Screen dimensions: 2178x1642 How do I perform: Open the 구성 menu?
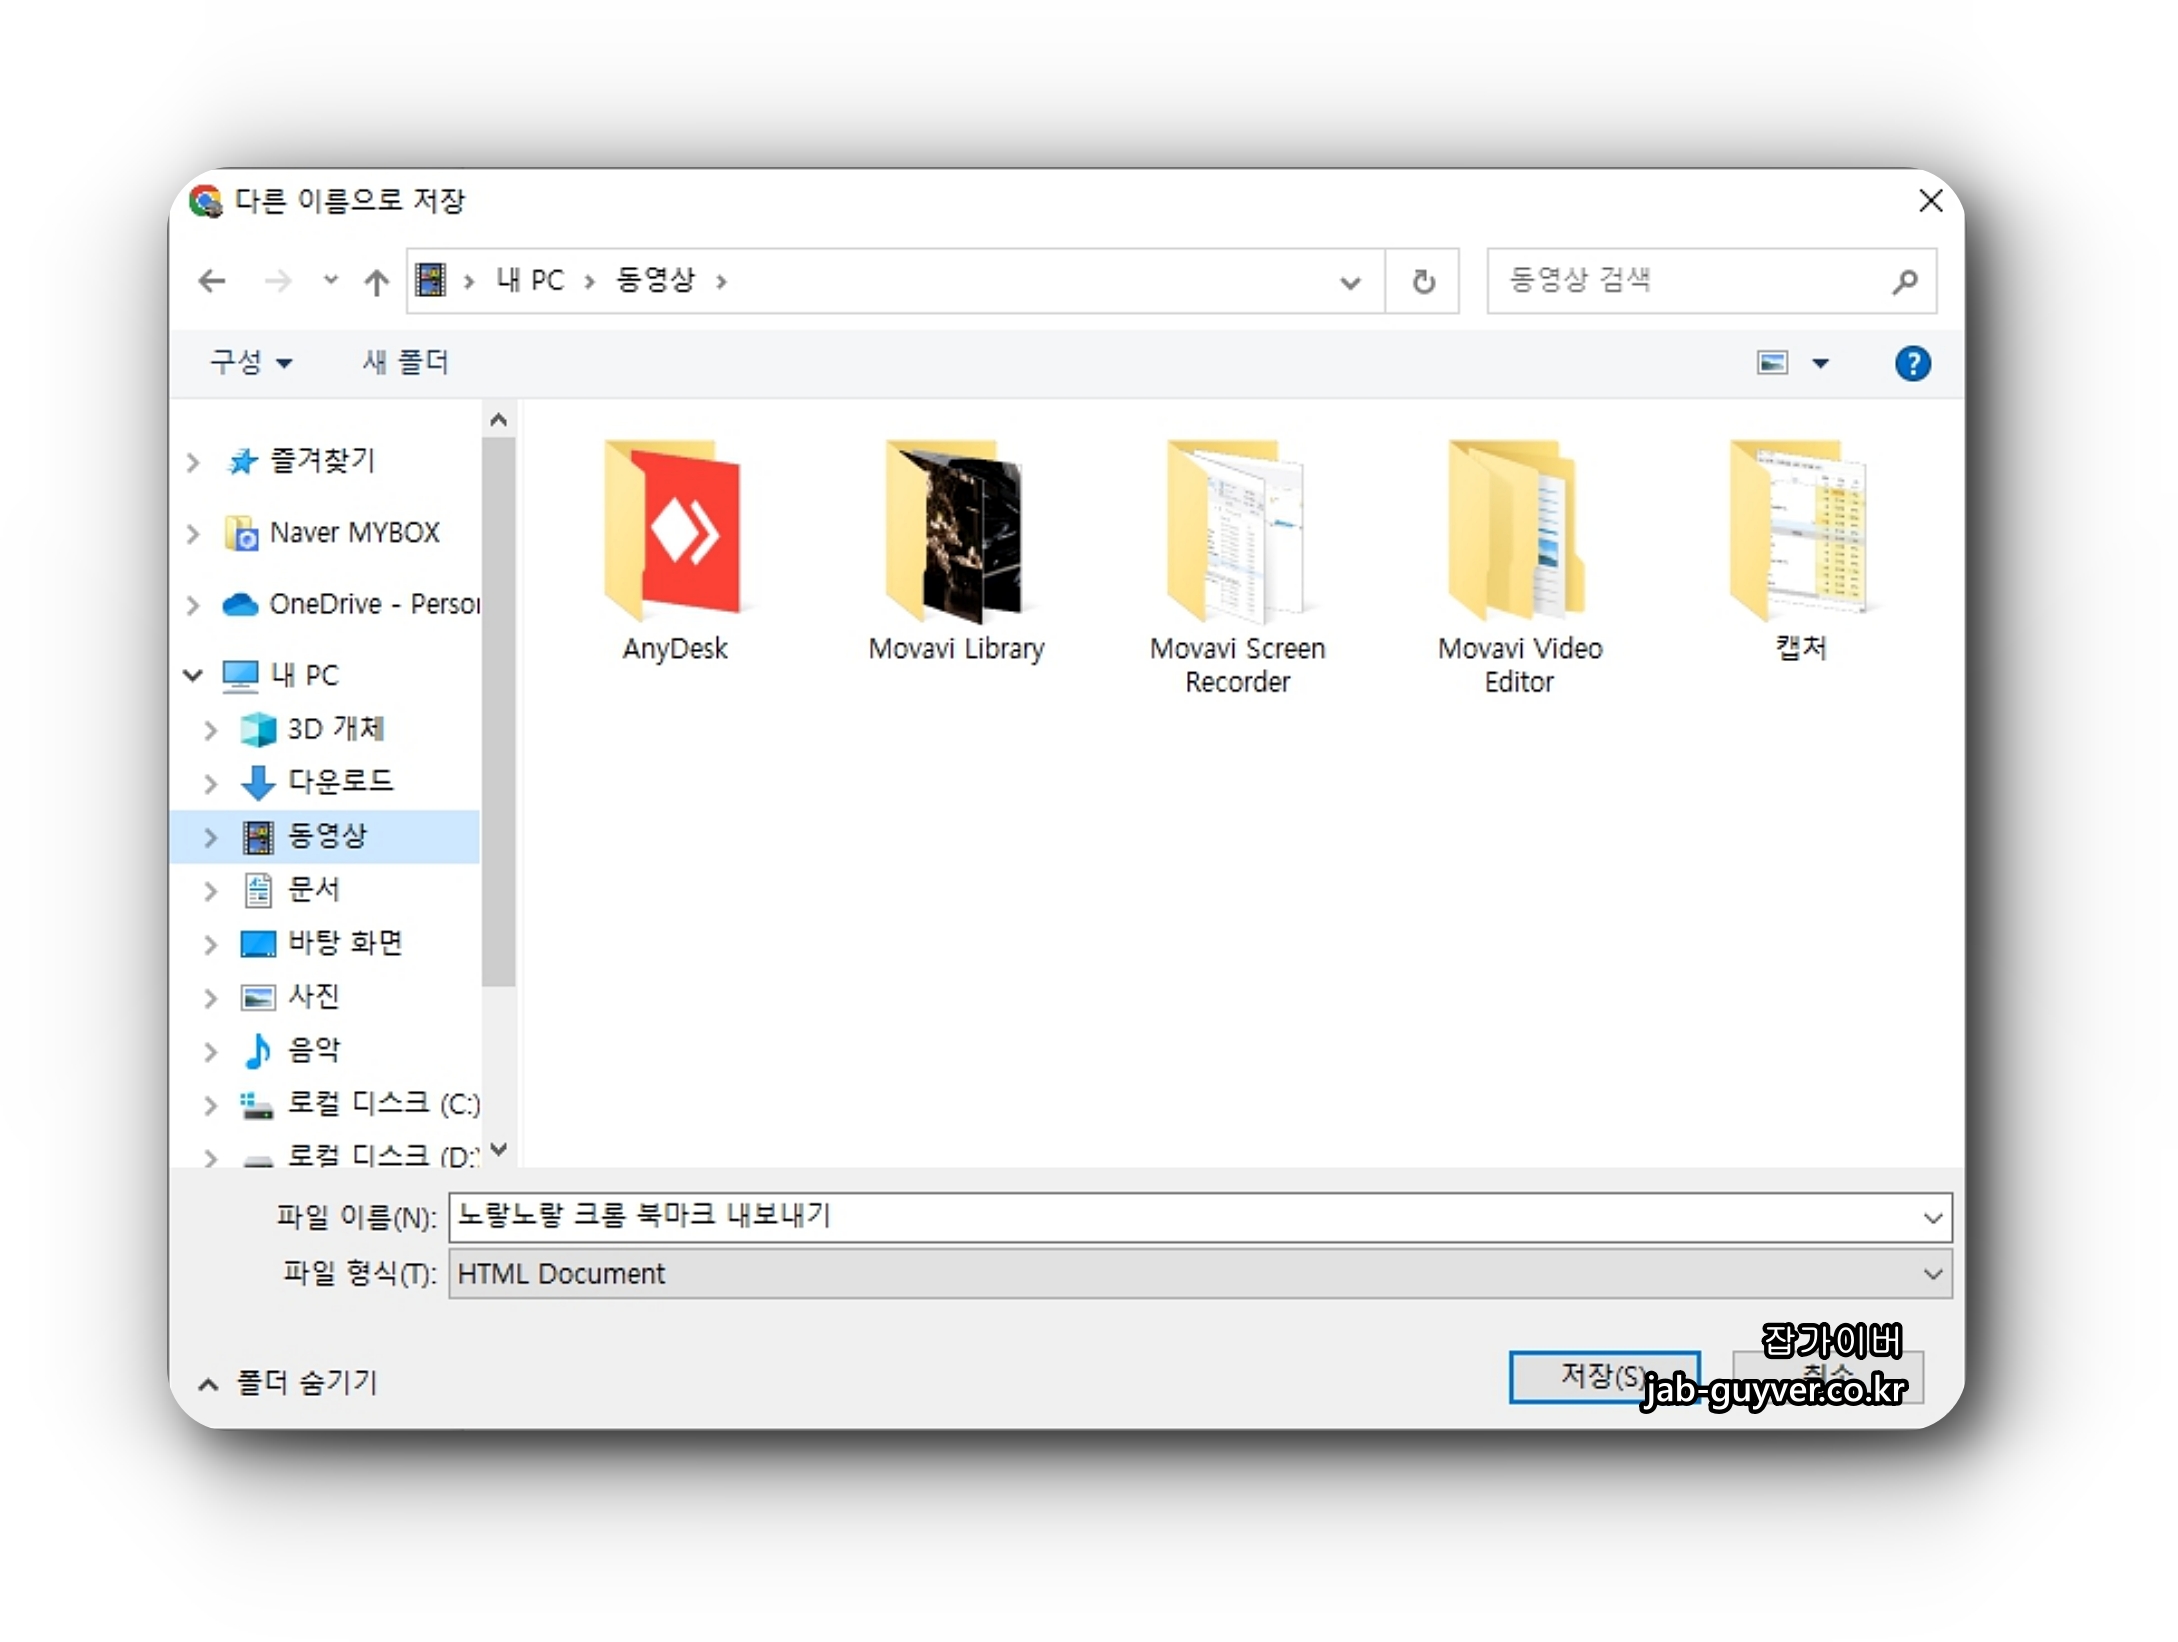(250, 362)
